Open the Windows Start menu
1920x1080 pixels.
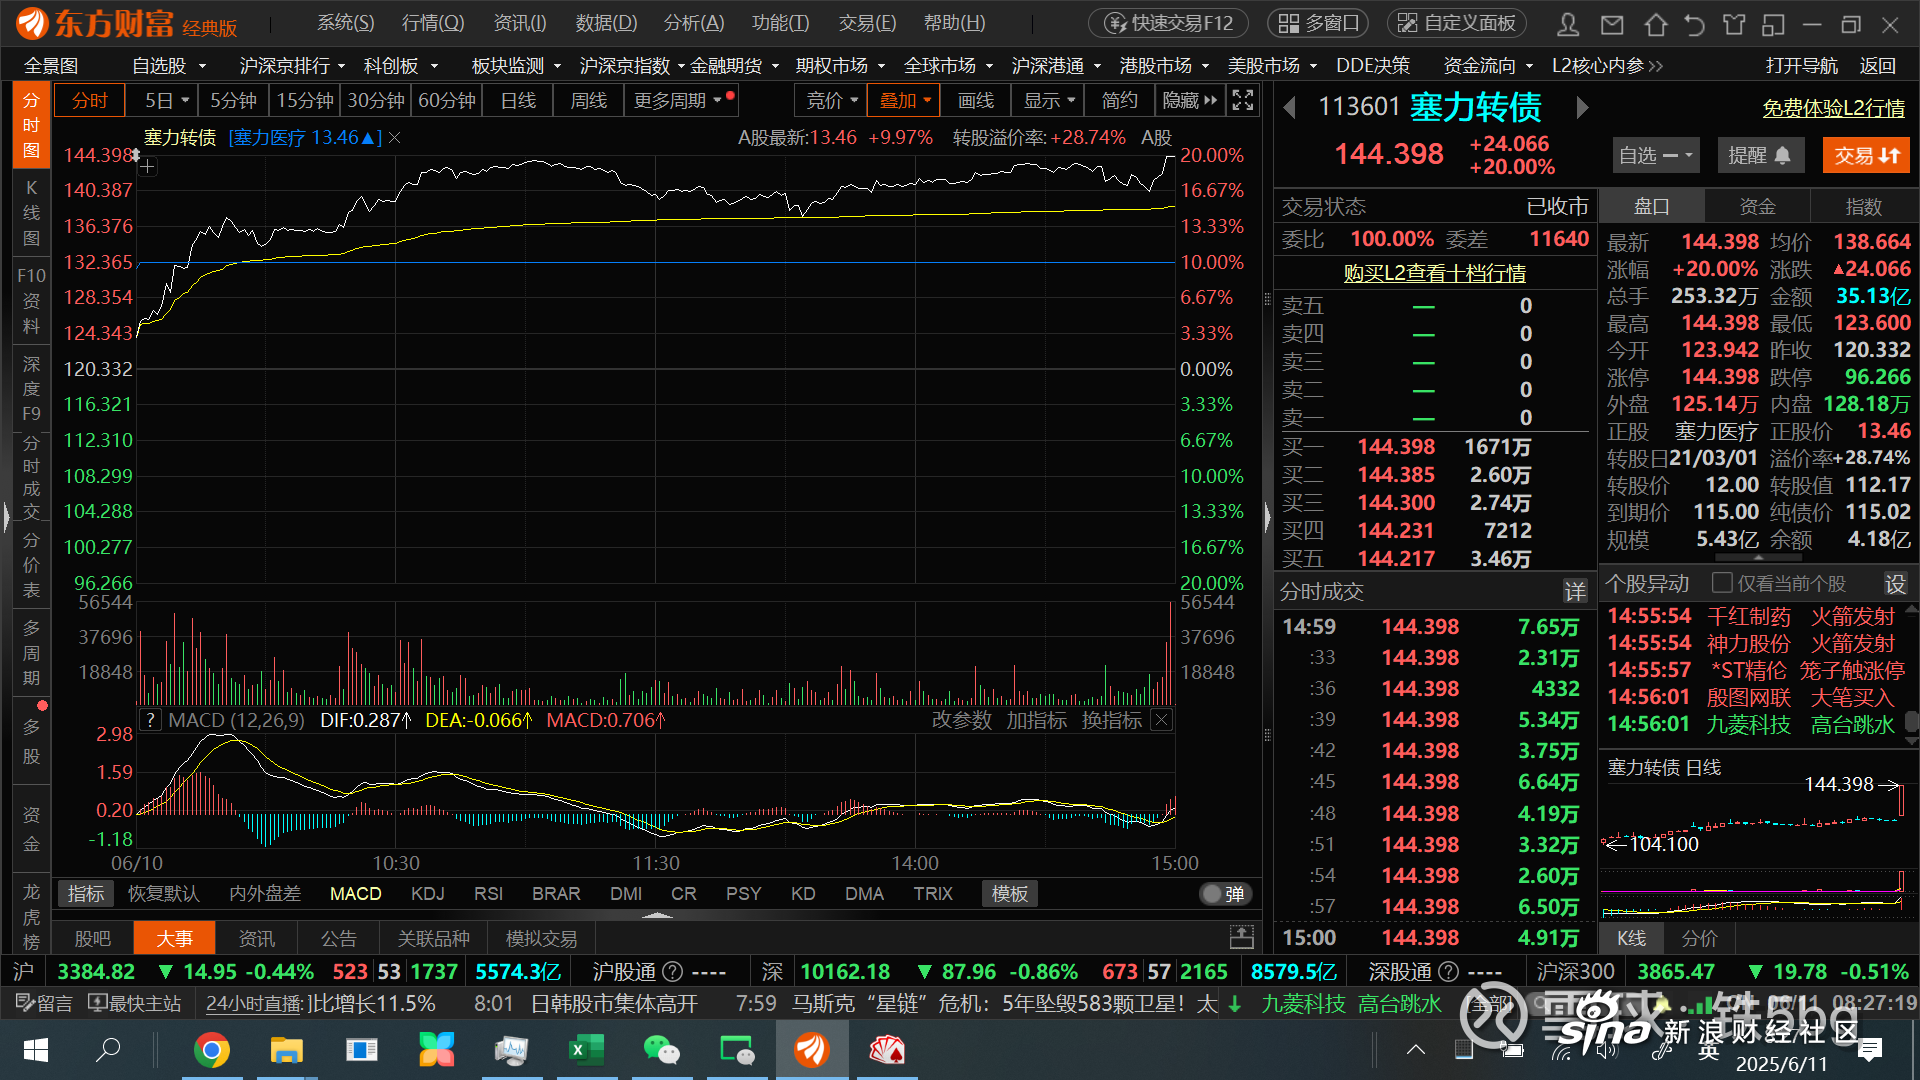(36, 1050)
